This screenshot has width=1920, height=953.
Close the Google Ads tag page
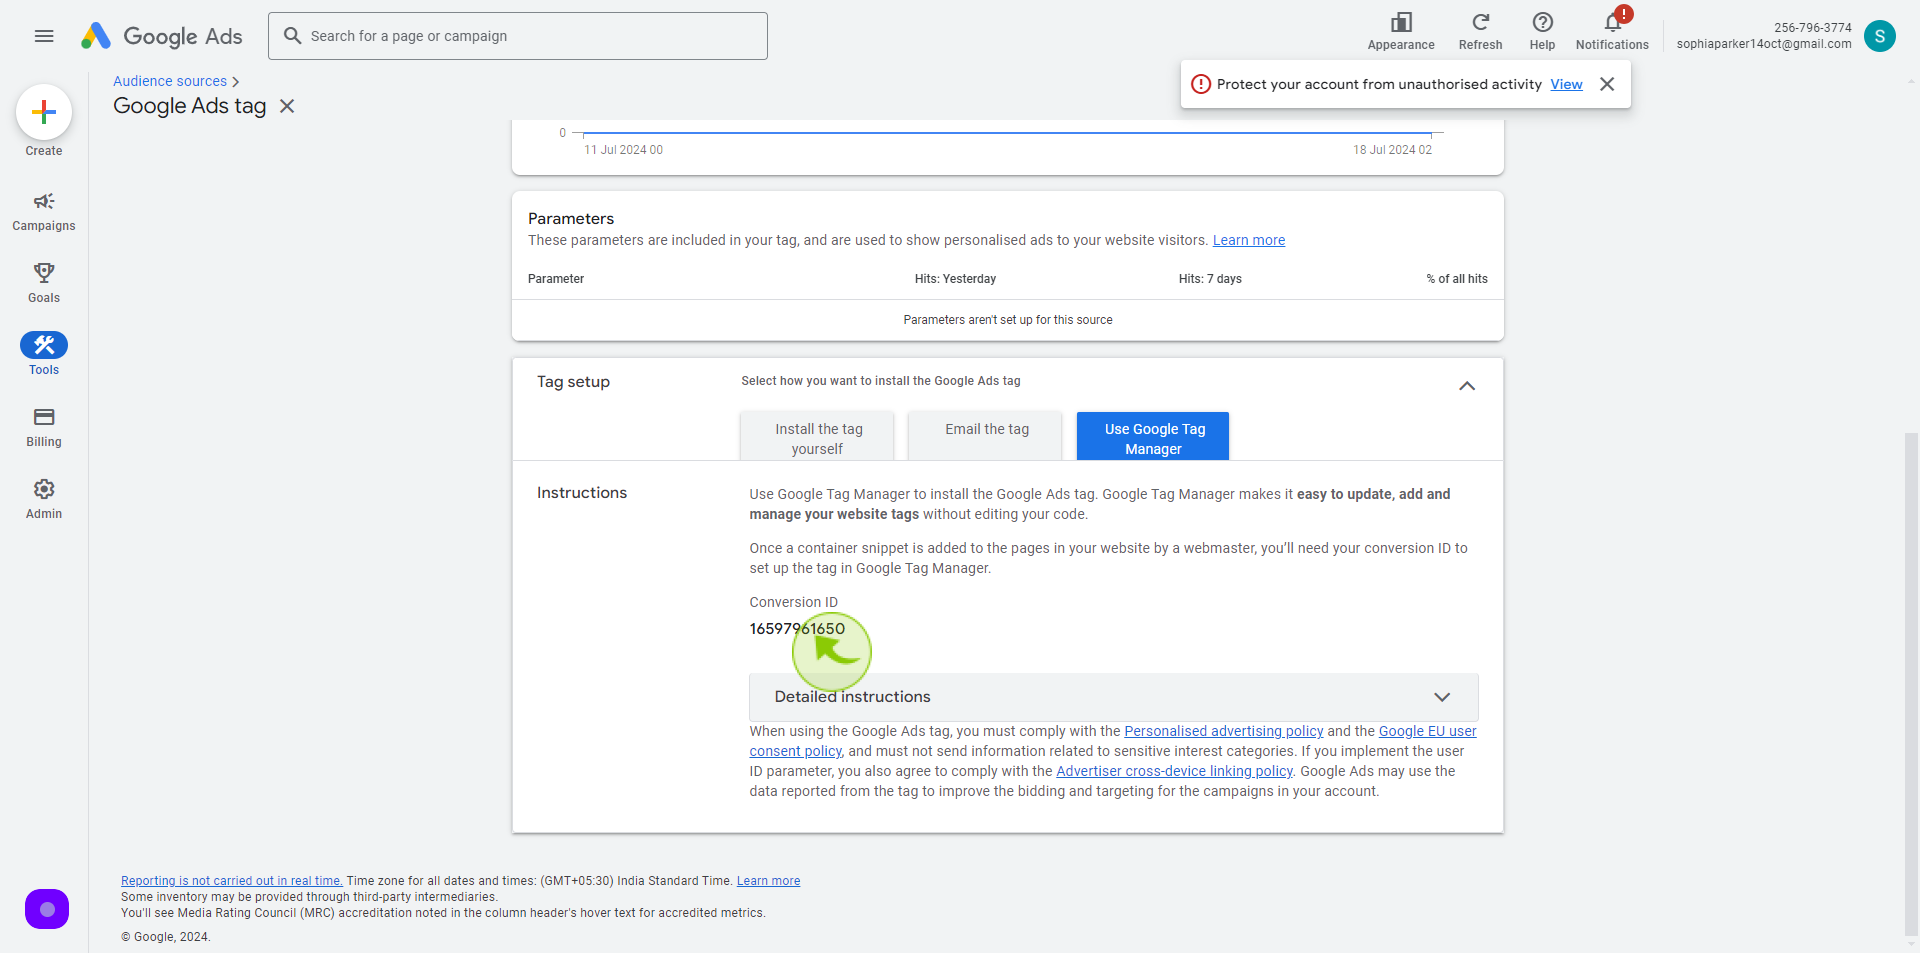tap(287, 106)
